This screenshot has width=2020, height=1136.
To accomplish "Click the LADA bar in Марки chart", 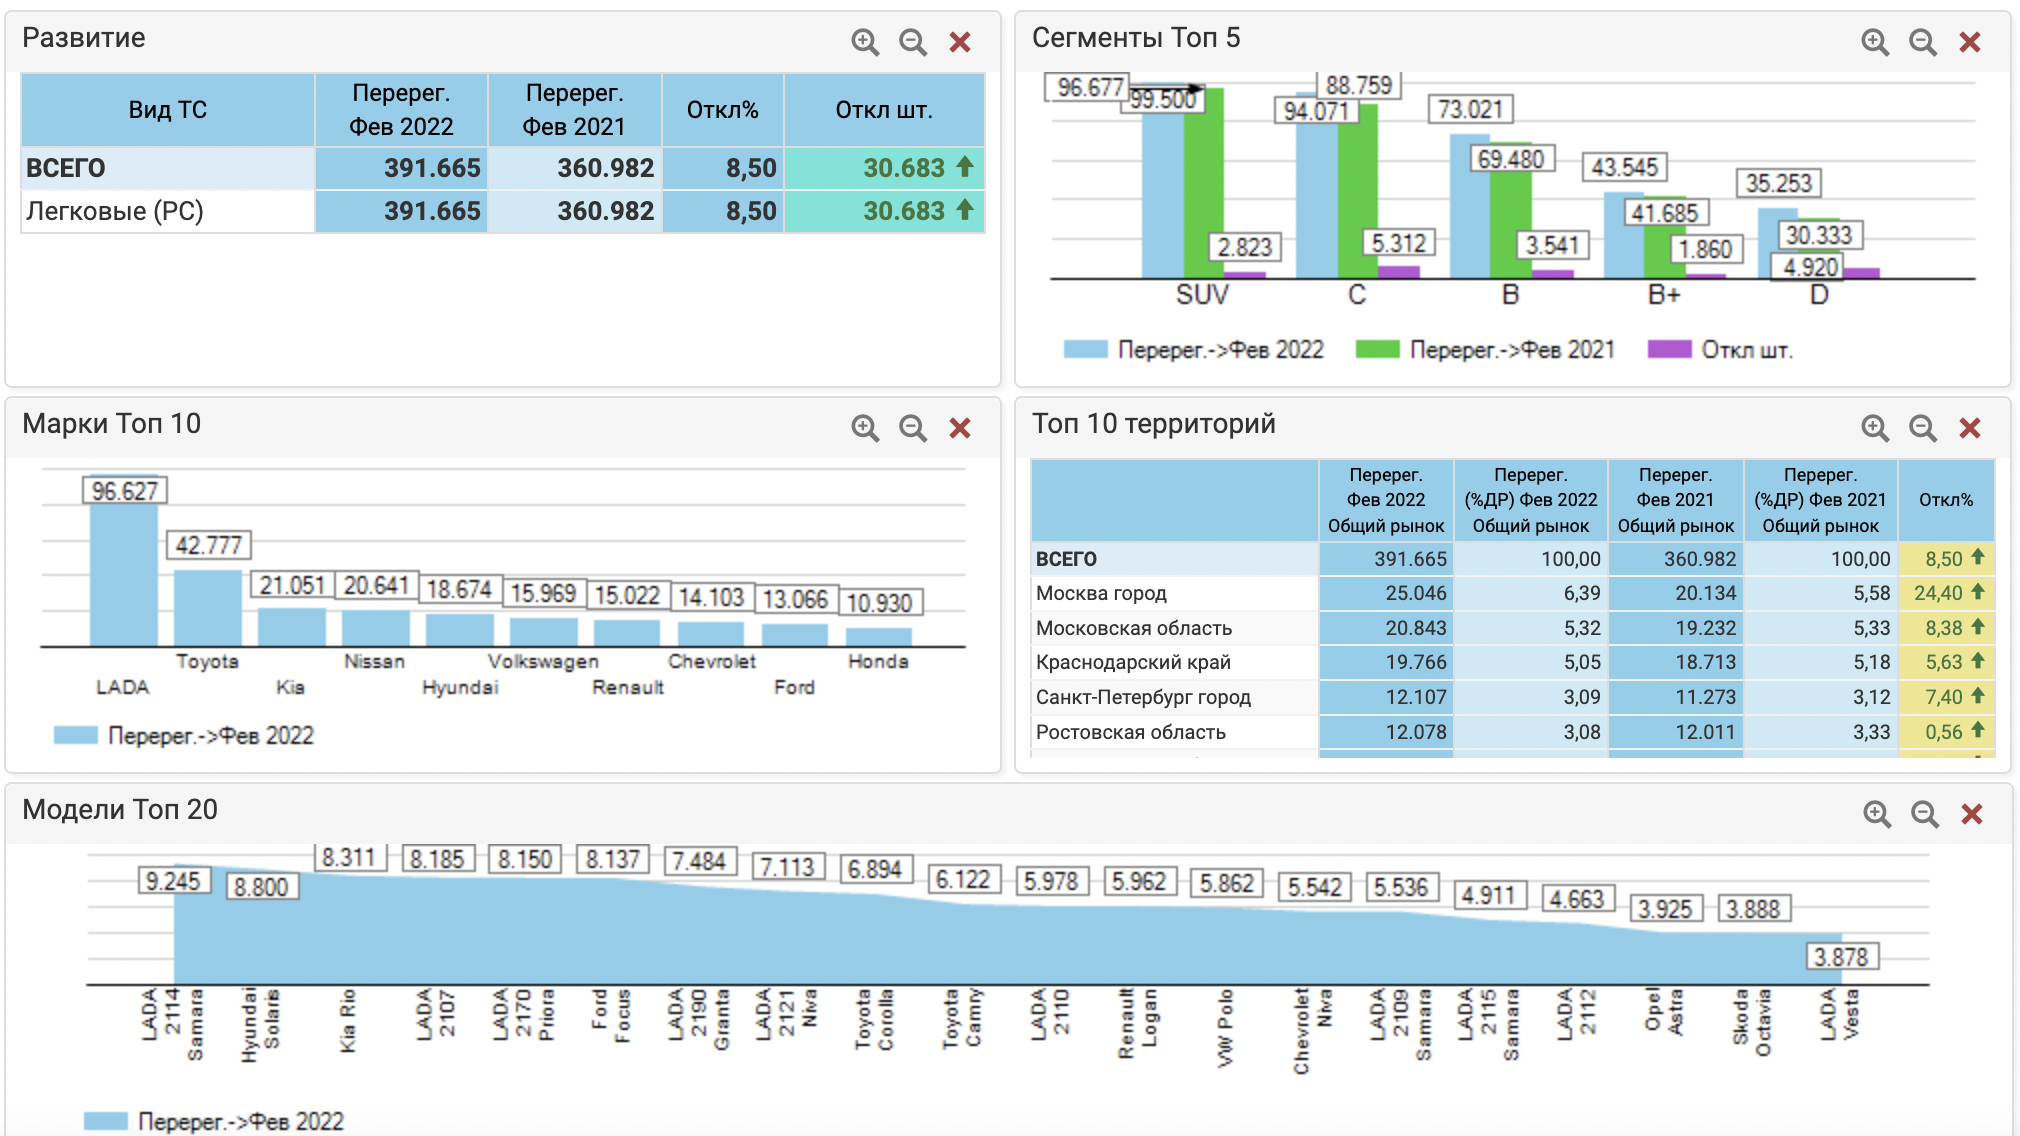I will tap(123, 575).
